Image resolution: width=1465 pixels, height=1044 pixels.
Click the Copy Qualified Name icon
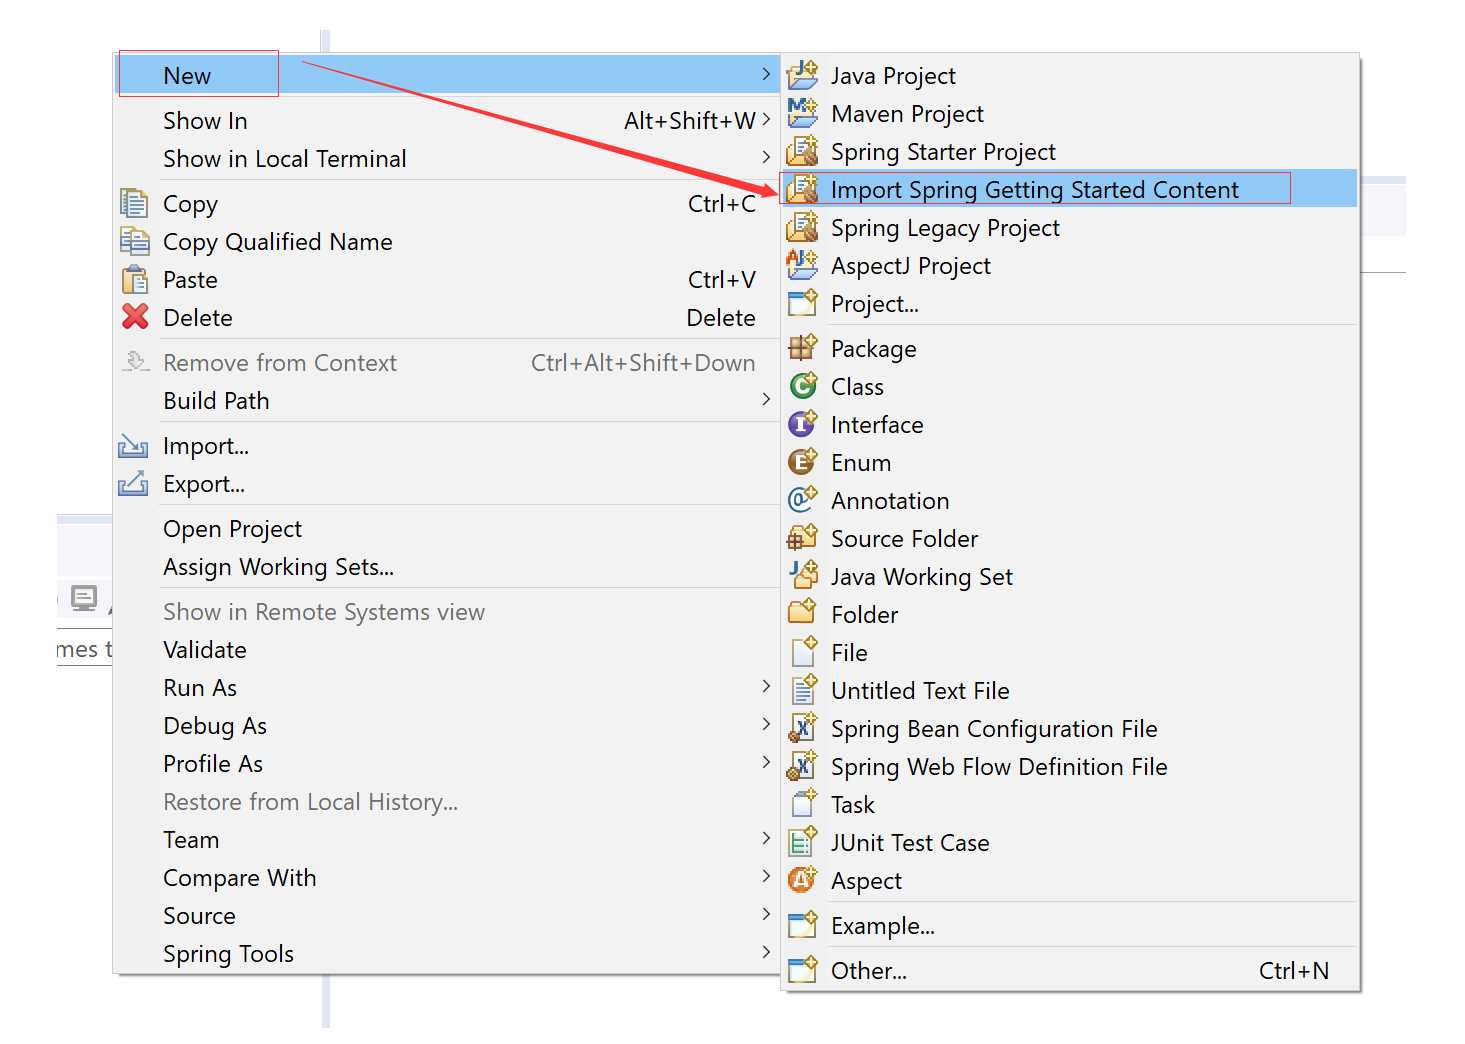pyautogui.click(x=134, y=241)
